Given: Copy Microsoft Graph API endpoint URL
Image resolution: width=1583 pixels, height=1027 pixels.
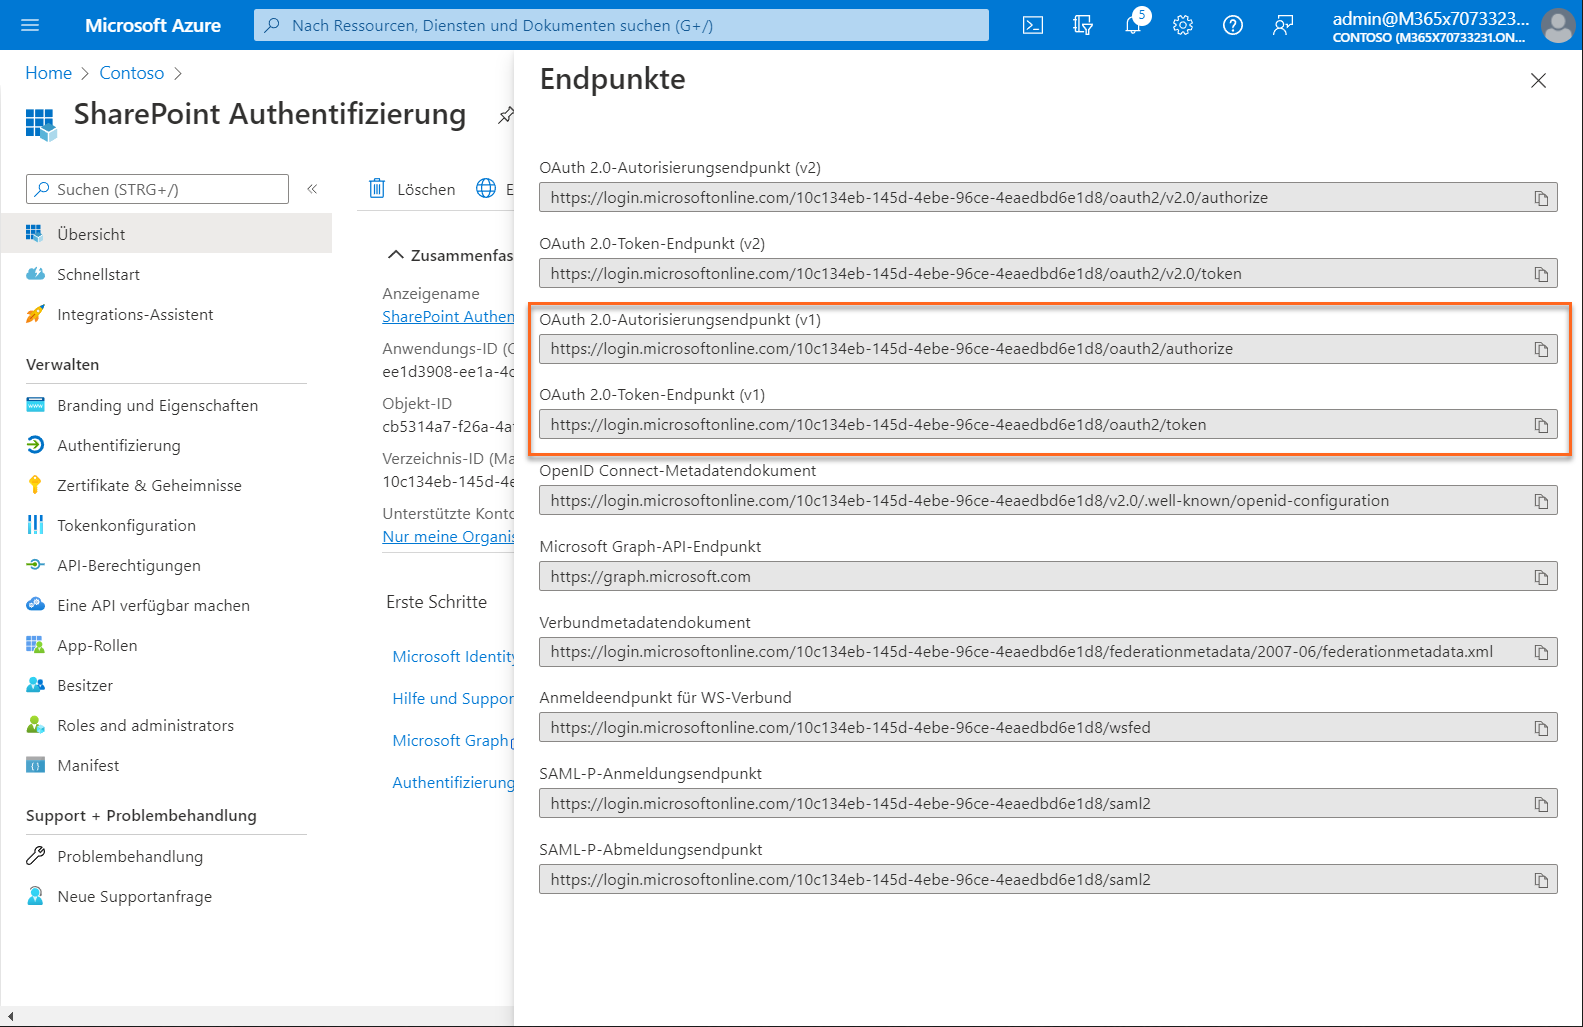Looking at the screenshot, I should point(1541,577).
